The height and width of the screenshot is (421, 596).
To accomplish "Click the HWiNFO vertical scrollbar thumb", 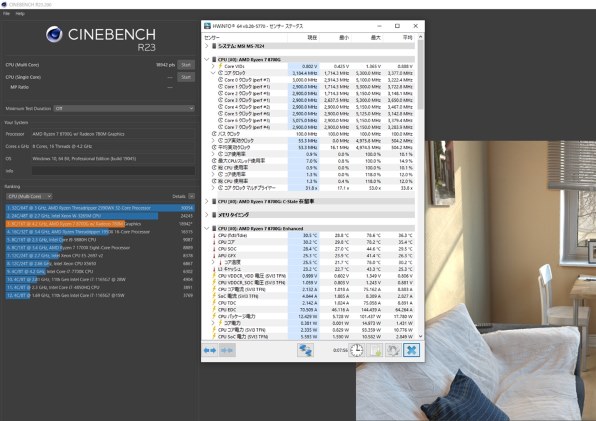I will [x=420, y=74].
